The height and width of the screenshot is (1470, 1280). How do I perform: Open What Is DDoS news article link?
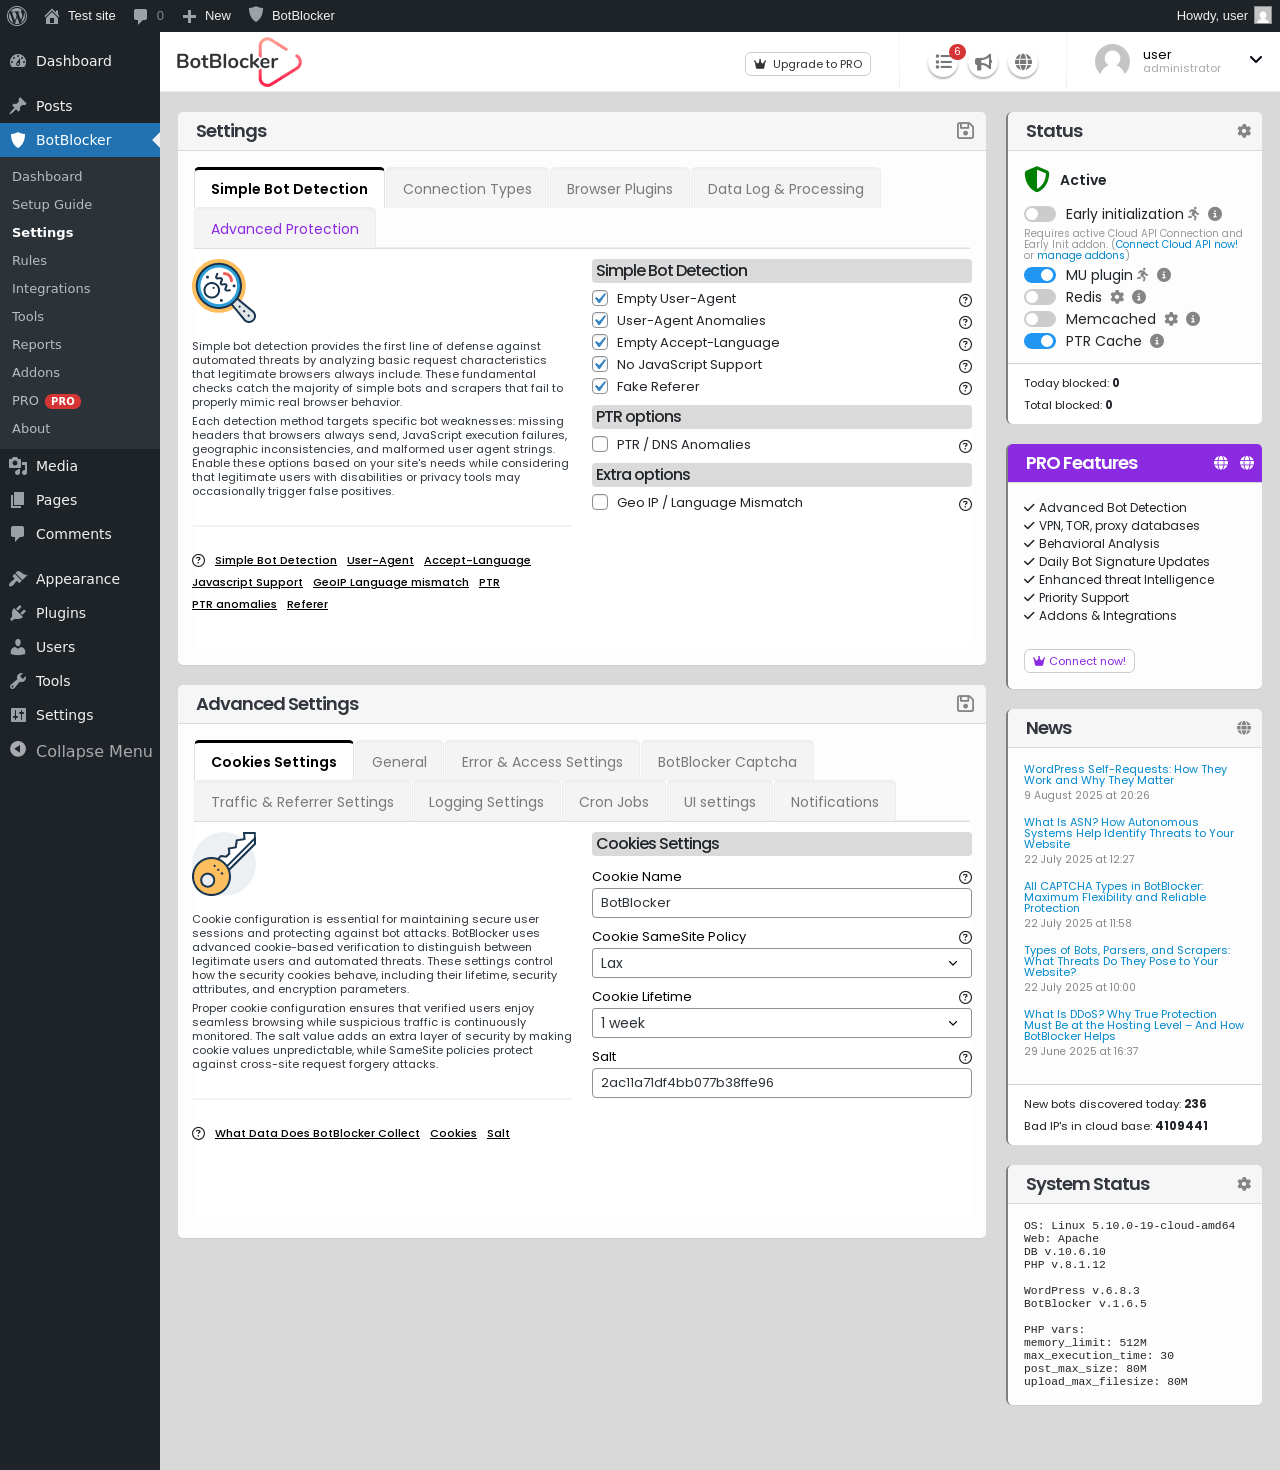tap(1134, 1025)
